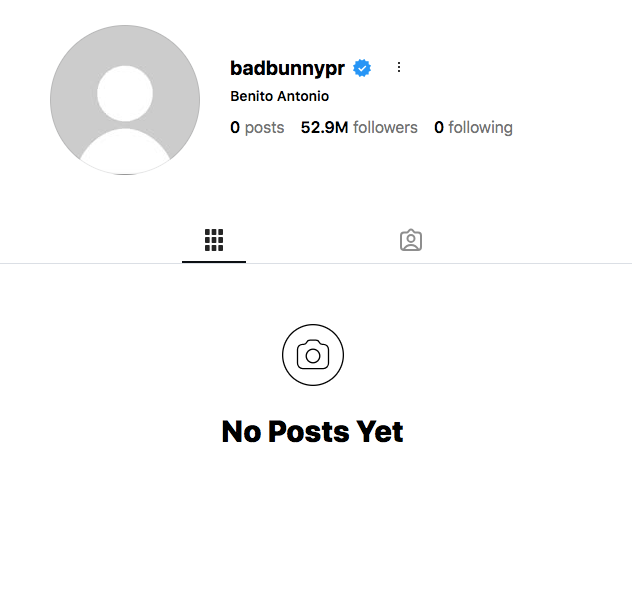Click the No Posts Yet heading

click(312, 432)
